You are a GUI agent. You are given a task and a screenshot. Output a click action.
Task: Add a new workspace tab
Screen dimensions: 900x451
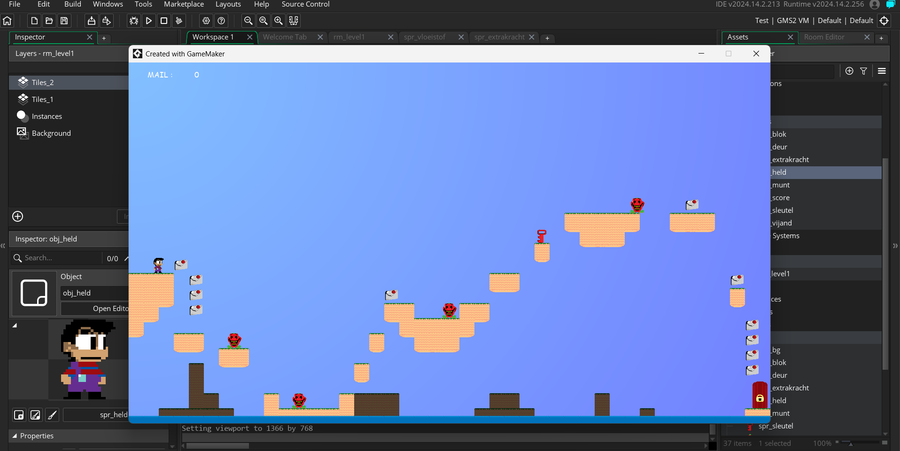tap(547, 38)
